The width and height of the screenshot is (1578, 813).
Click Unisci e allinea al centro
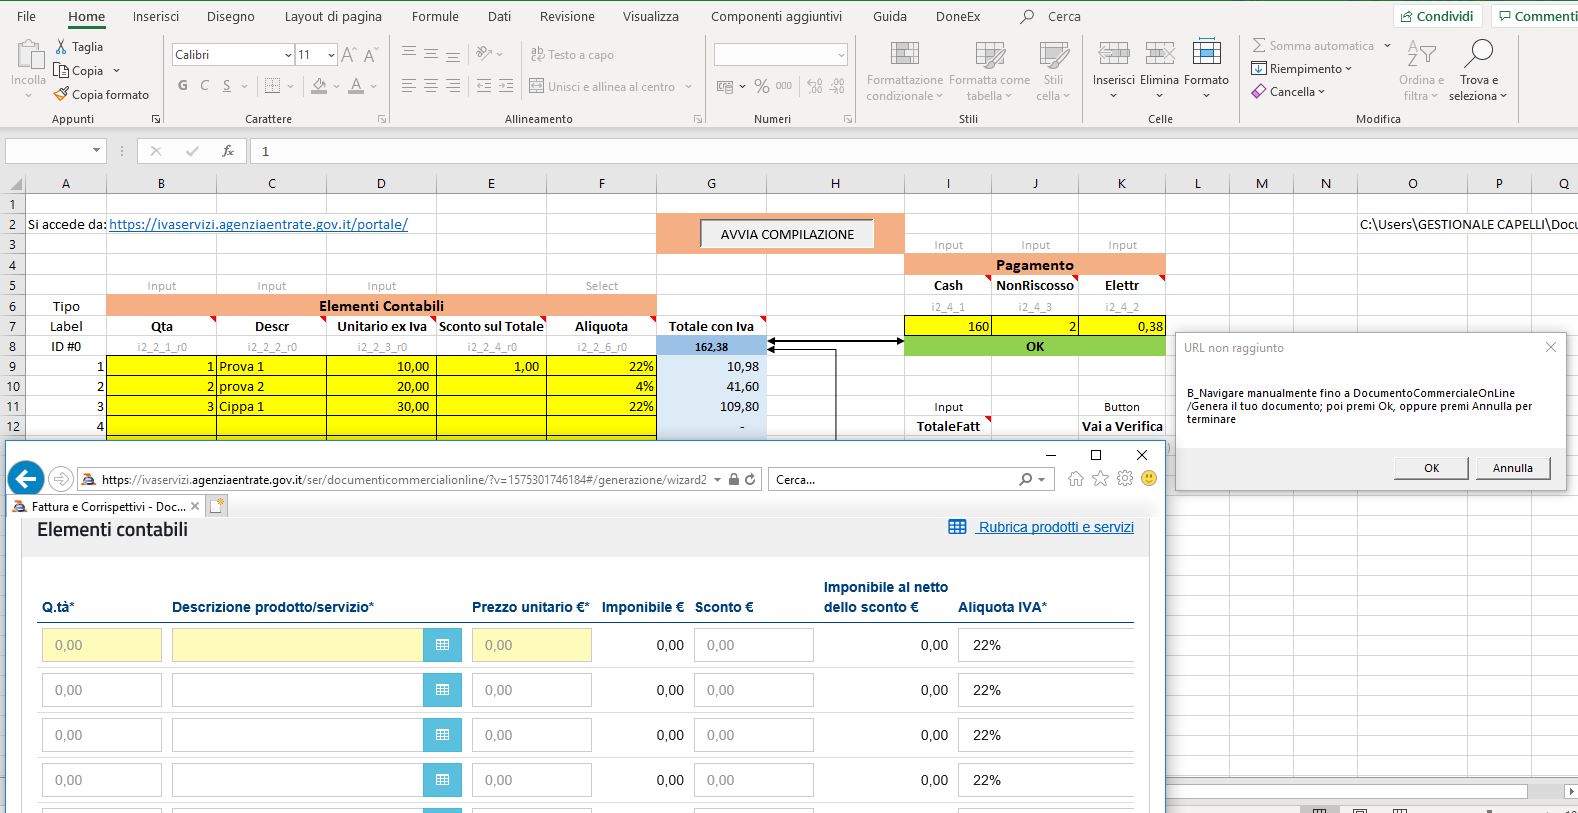602,87
